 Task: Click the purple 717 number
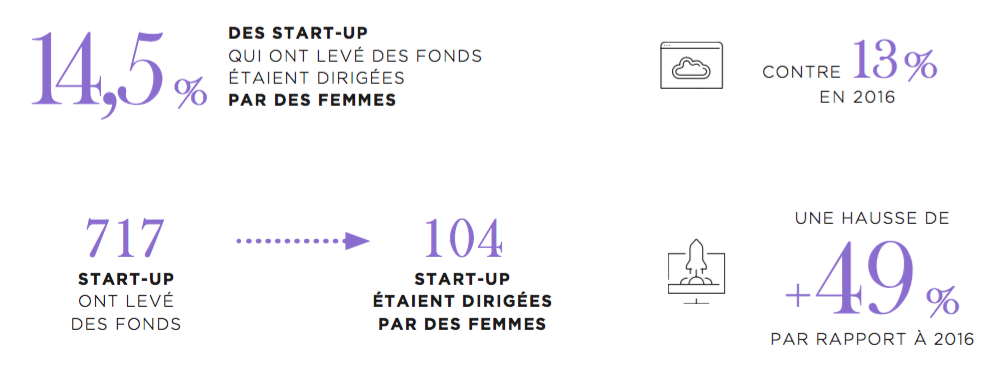[125, 239]
